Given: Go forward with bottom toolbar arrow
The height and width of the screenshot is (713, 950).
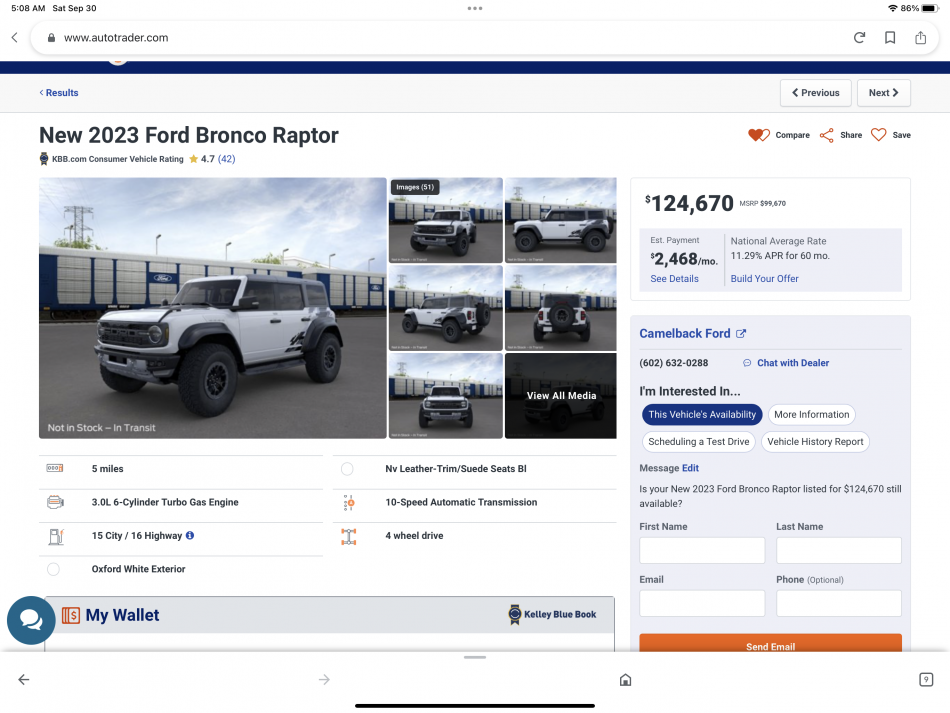Looking at the screenshot, I should [324, 680].
